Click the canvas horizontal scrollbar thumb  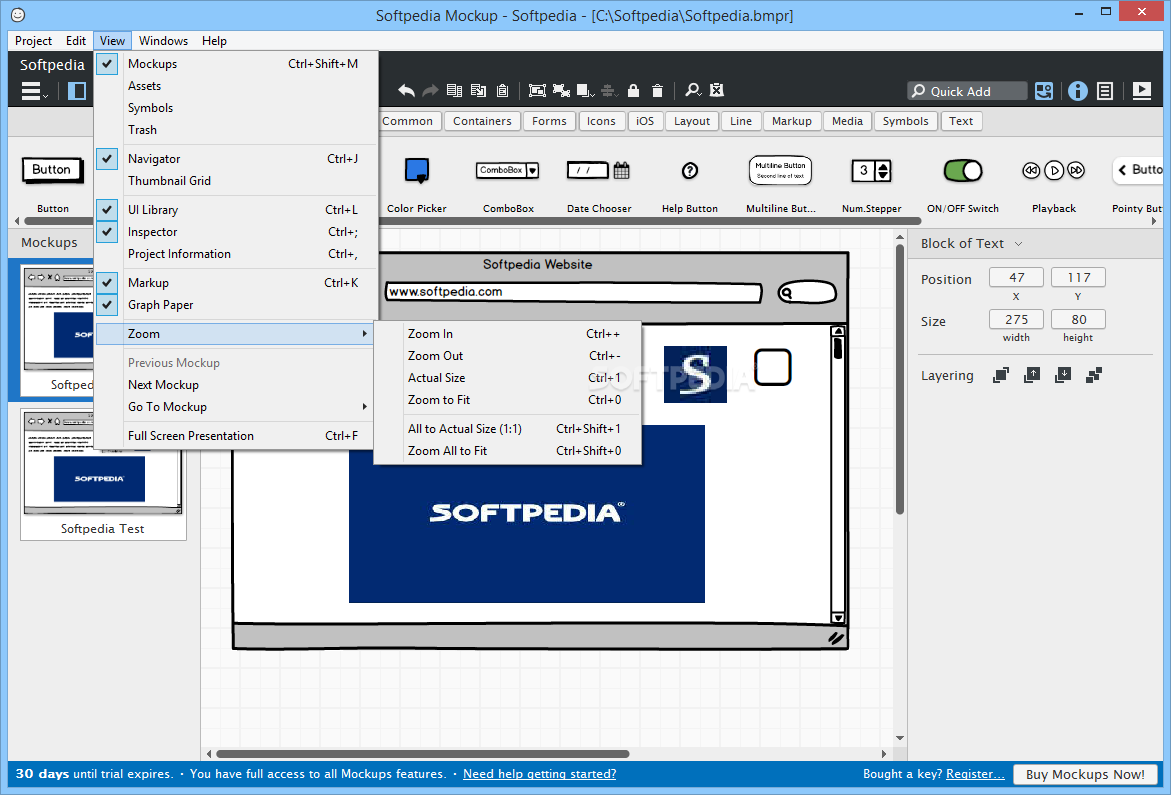[x=422, y=754]
